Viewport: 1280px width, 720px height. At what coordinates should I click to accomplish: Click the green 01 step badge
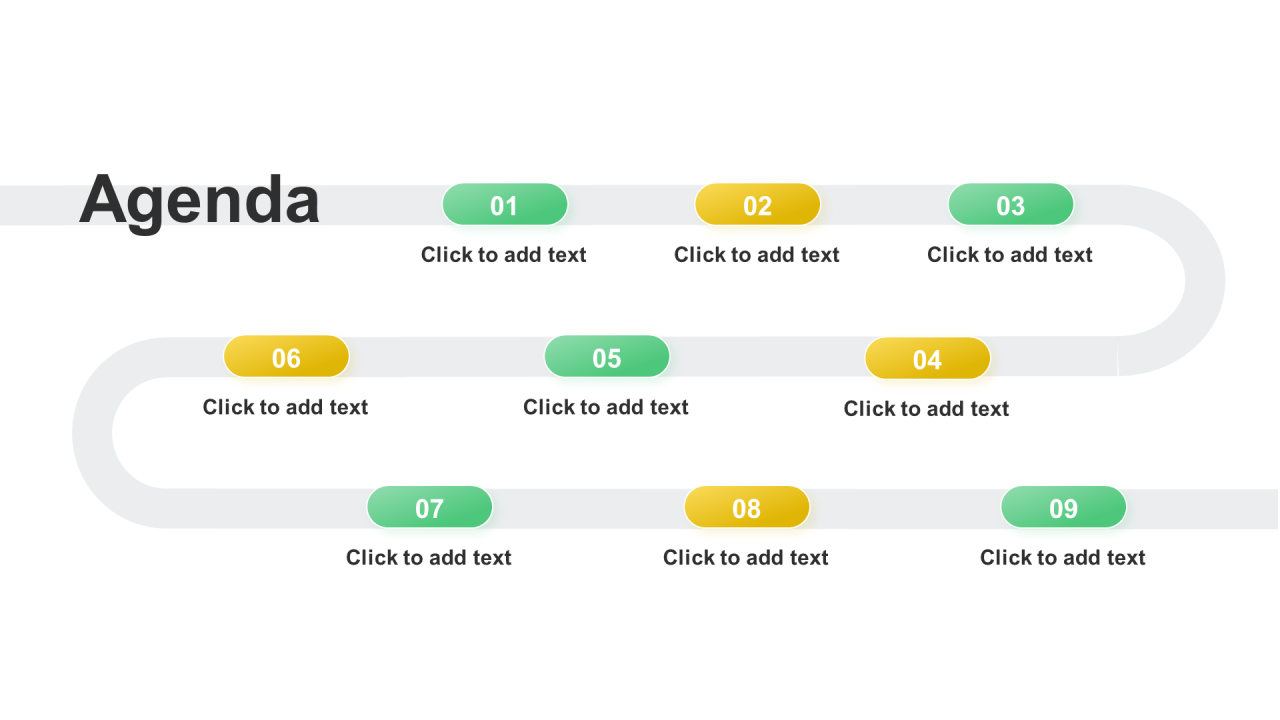pyautogui.click(x=505, y=205)
